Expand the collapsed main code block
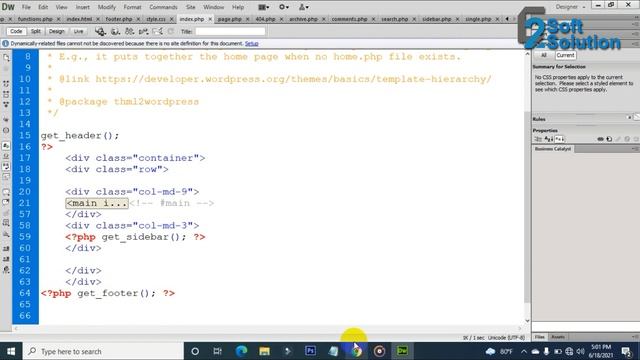Image resolution: width=640 pixels, height=360 pixels. click(x=97, y=203)
